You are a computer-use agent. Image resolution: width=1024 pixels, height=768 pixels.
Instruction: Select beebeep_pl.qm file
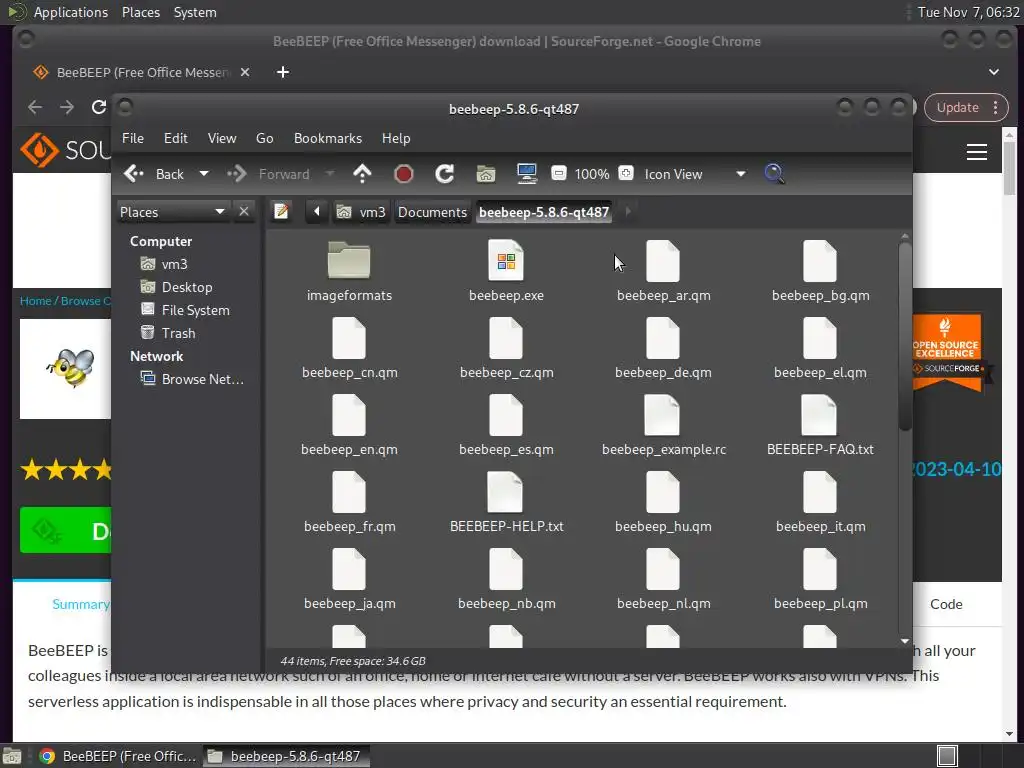pos(820,579)
